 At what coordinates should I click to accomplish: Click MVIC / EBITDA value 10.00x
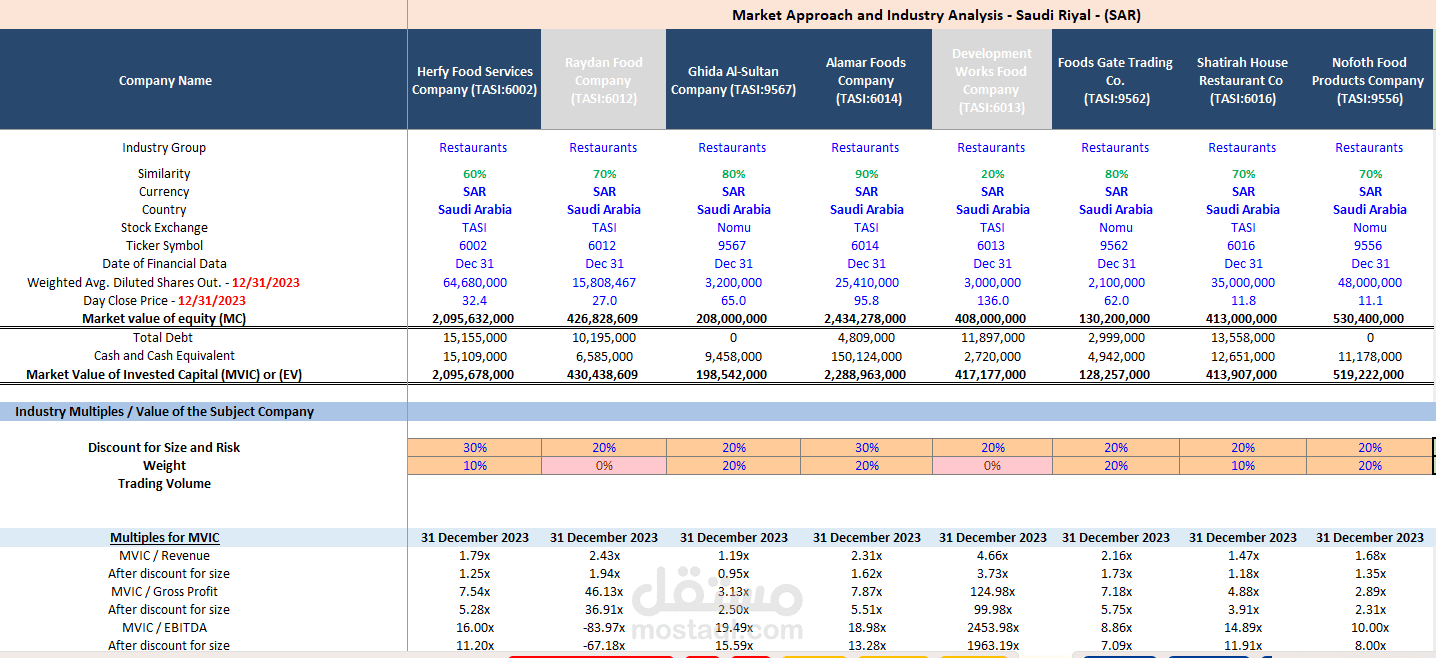(1368, 628)
